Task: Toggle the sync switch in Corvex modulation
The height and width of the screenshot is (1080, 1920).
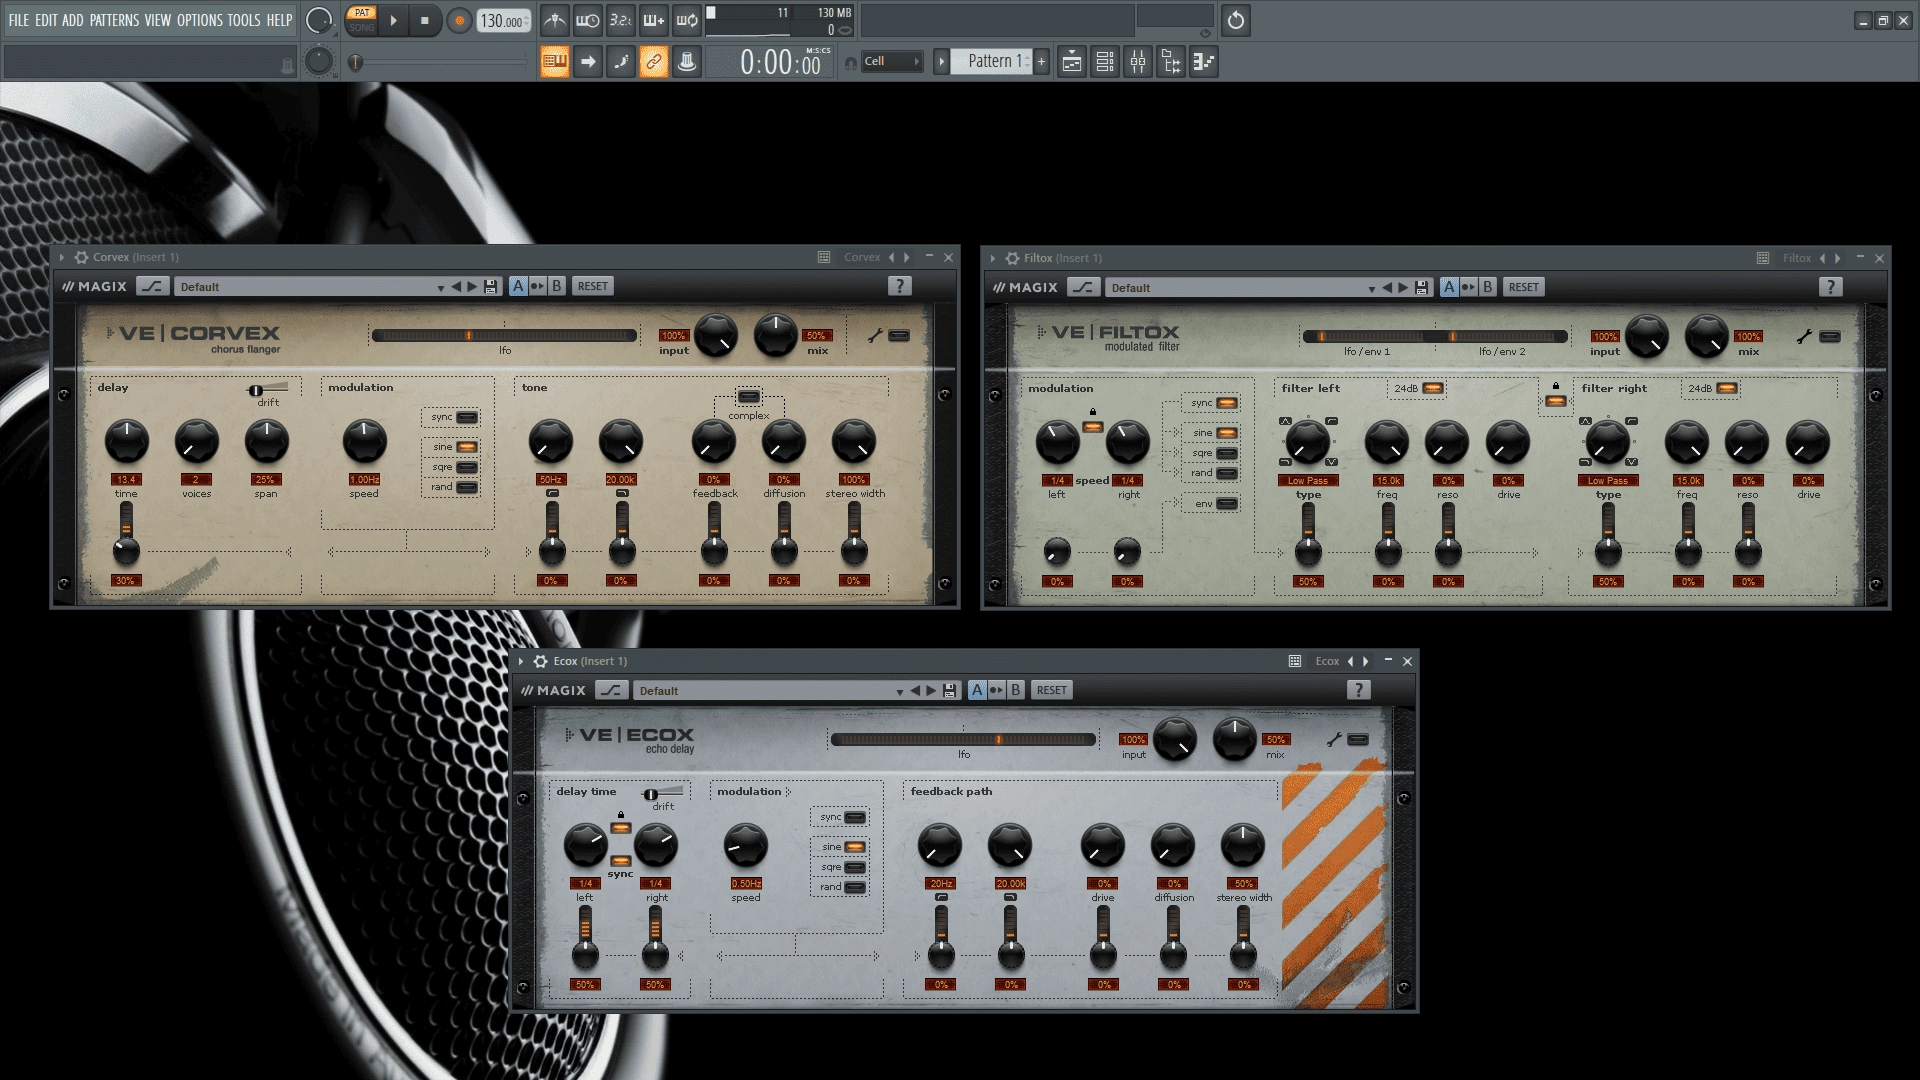Action: (467, 417)
